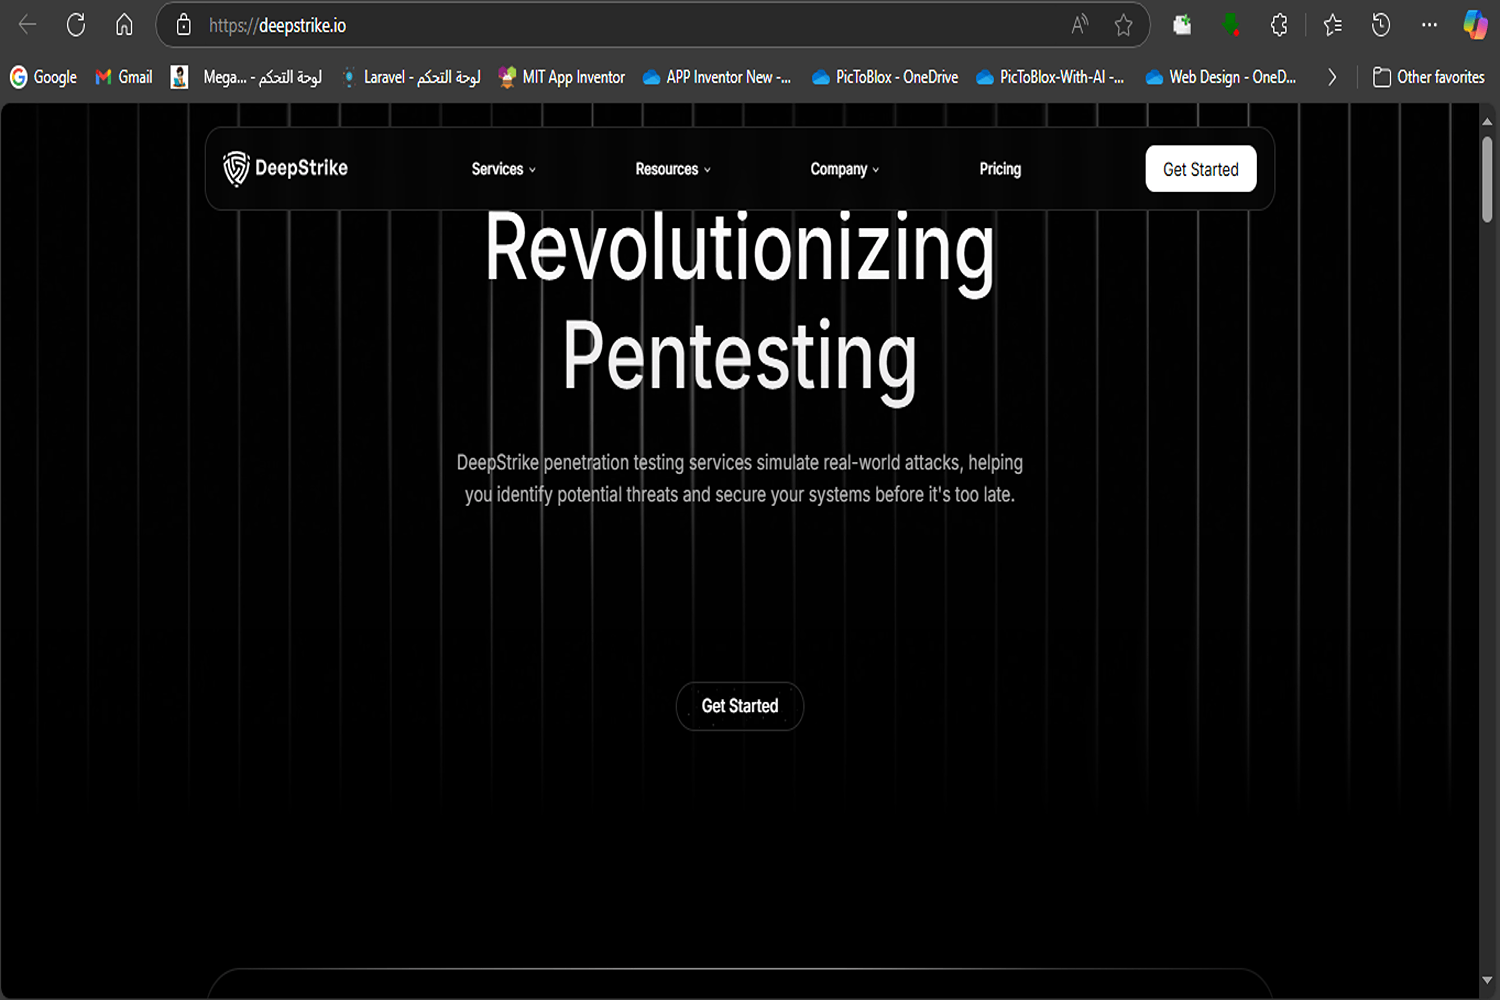Launch the Copilot icon in the toolbar
Viewport: 1500px width, 1000px height.
coord(1475,25)
